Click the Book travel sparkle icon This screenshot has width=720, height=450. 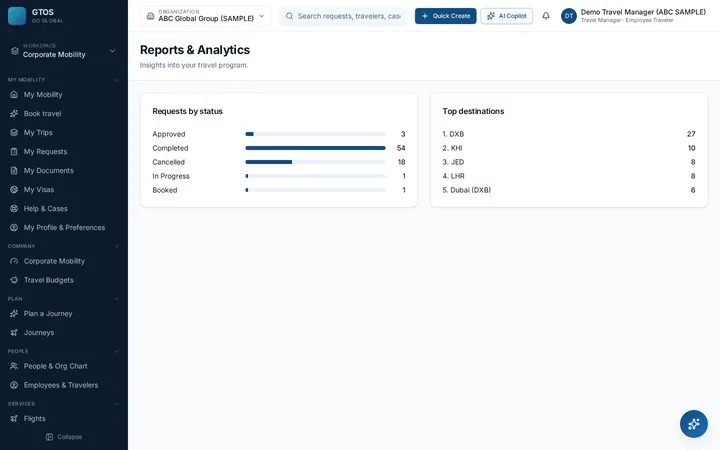pyautogui.click(x=14, y=113)
